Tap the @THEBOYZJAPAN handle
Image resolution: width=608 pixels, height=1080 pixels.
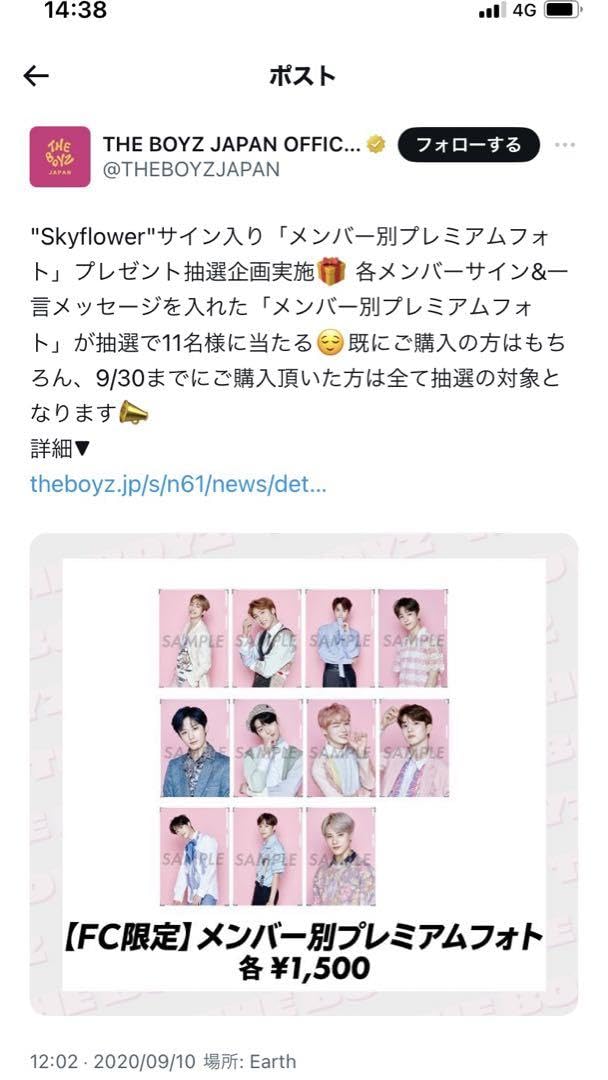click(x=191, y=169)
